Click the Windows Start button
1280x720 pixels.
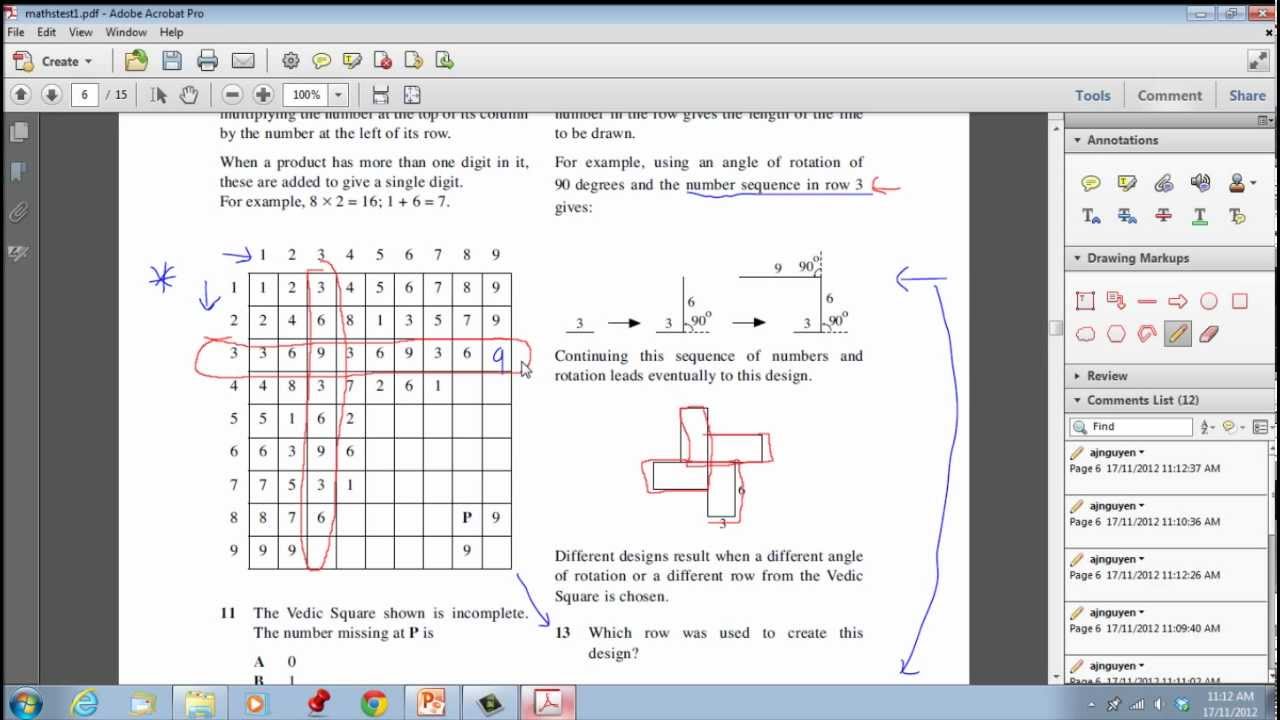click(x=24, y=703)
